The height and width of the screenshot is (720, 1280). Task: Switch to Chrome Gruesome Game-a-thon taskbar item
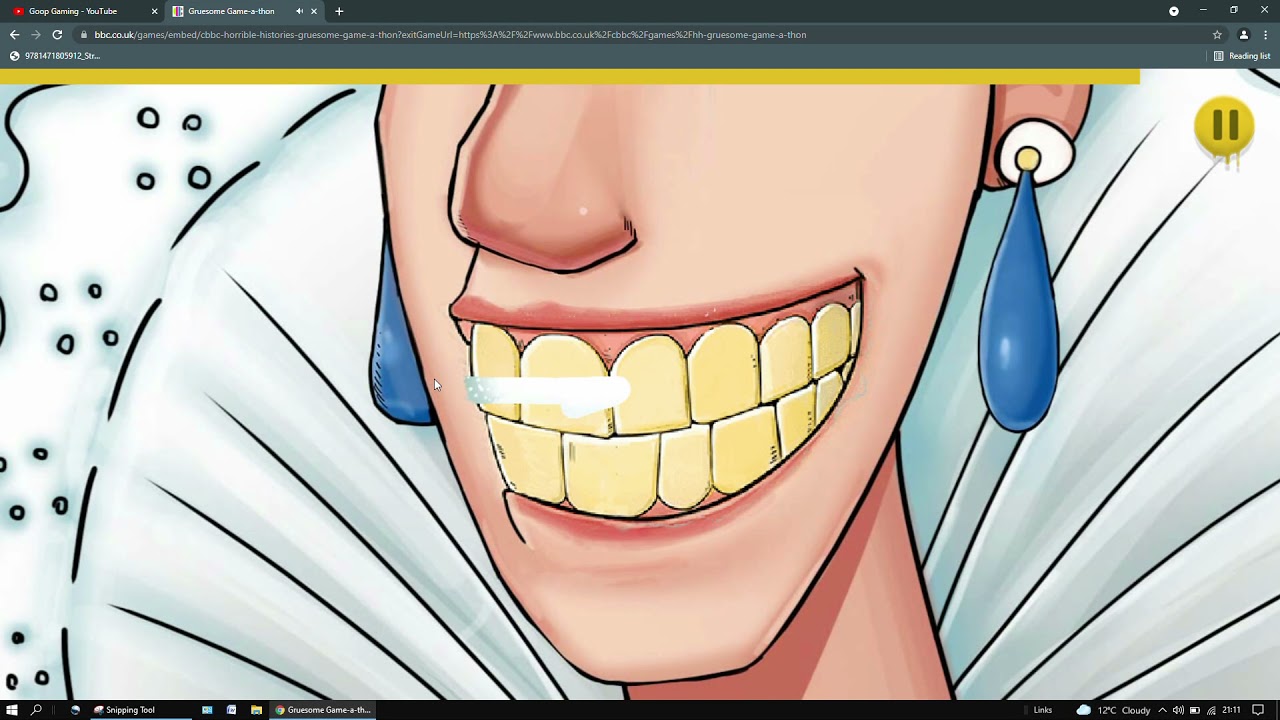[x=322, y=710]
